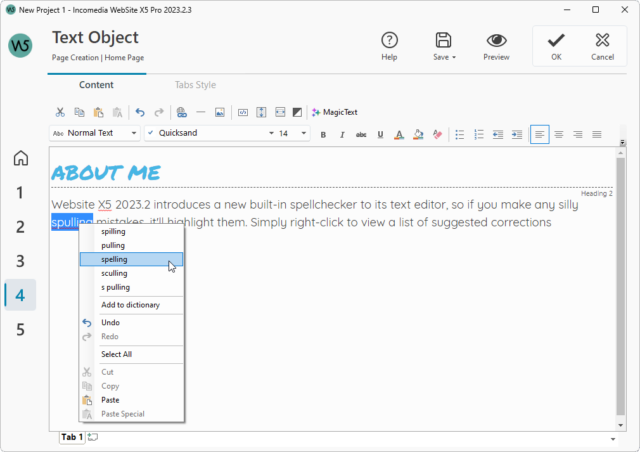This screenshot has width=640, height=452.
Task: Click the Cut icon in the editor toolbar
Action: pyautogui.click(x=60, y=112)
